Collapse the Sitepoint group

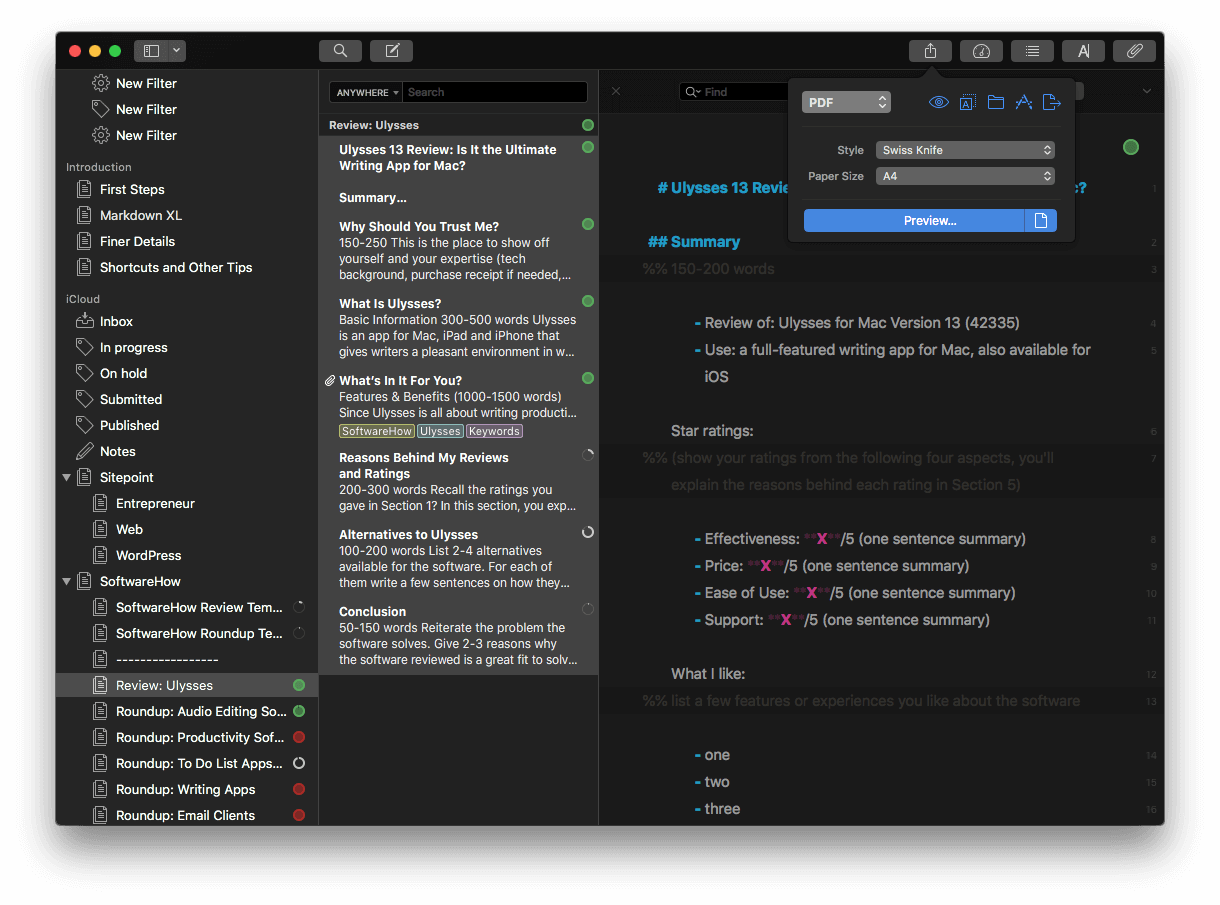coord(67,478)
